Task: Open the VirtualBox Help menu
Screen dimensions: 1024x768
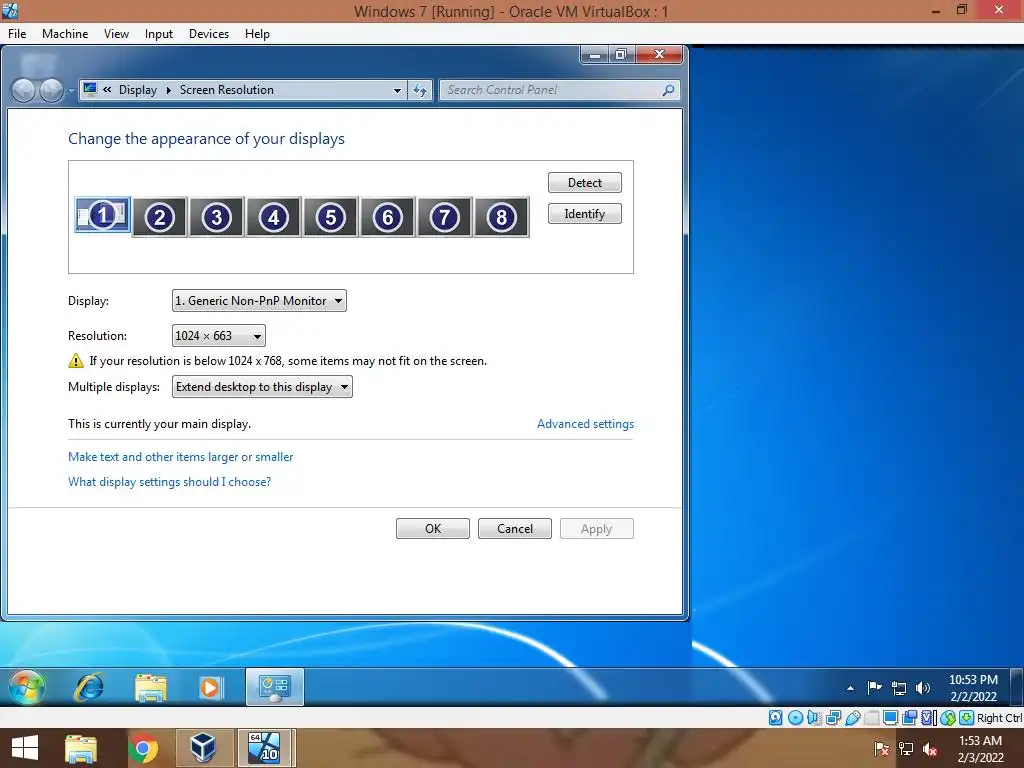Action: click(x=257, y=34)
